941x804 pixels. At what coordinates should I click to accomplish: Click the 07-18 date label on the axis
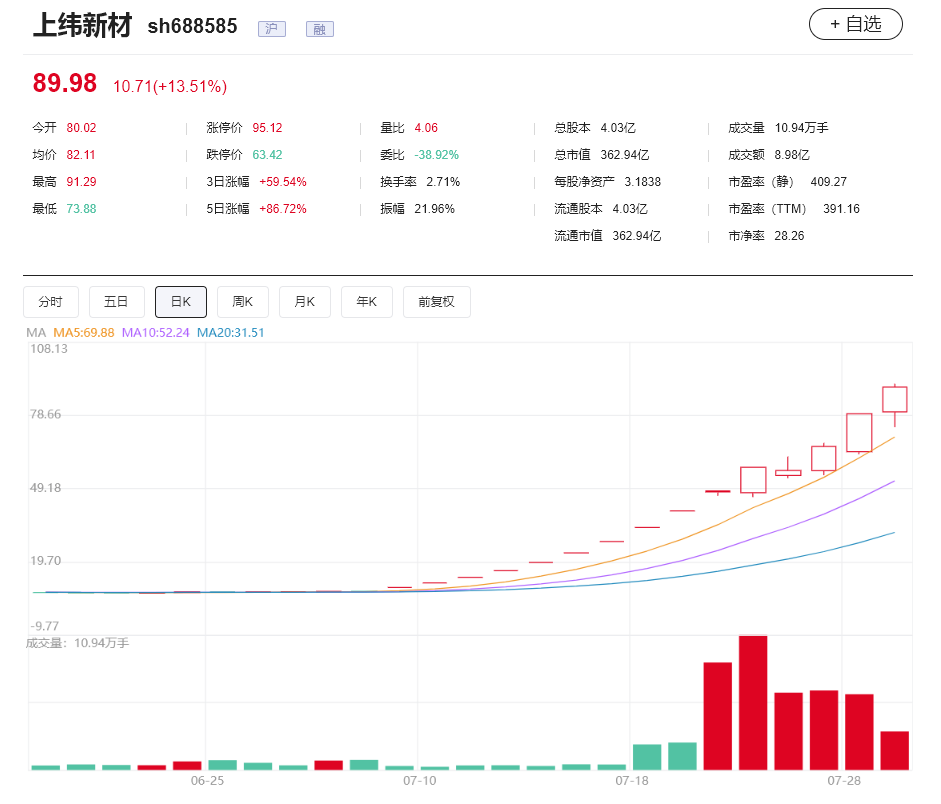click(632, 781)
